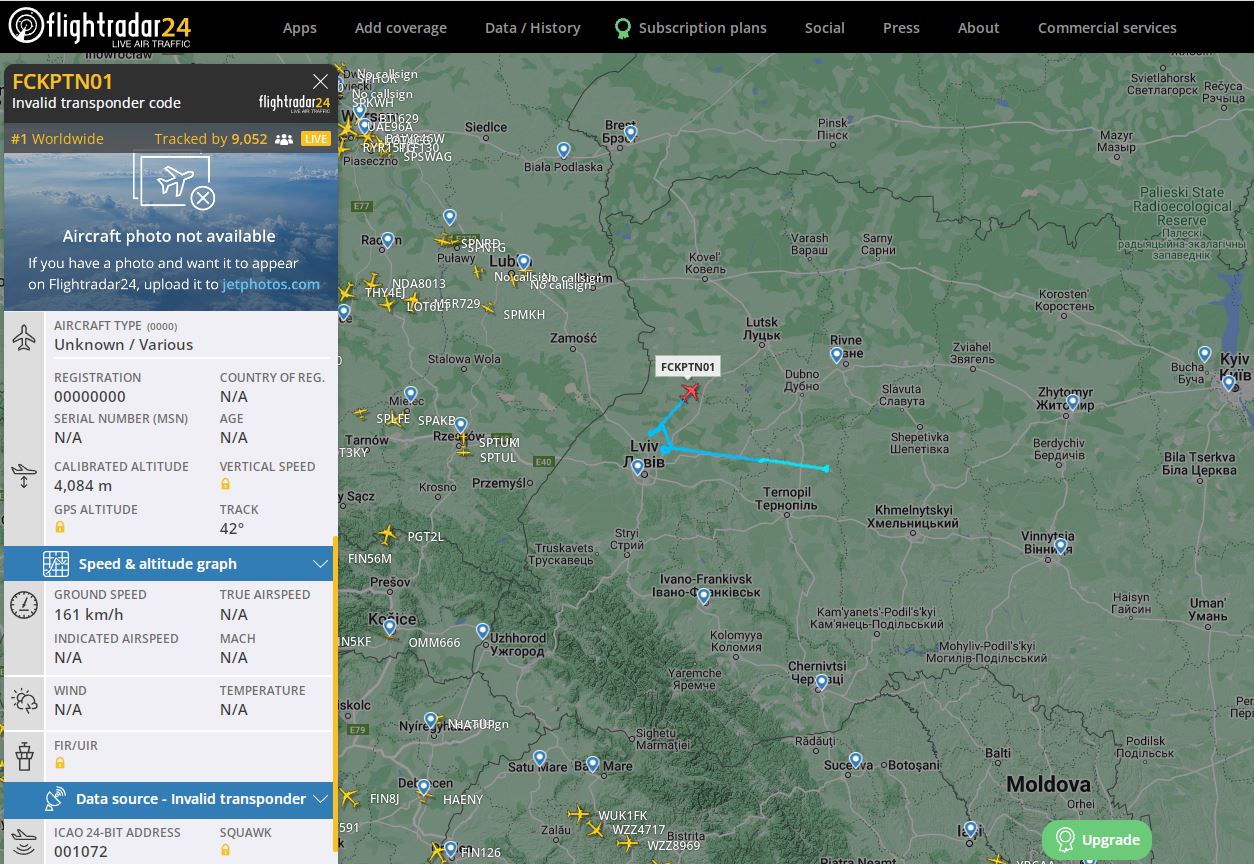Click registration value 00000000
This screenshot has width=1254, height=864.
(90, 397)
